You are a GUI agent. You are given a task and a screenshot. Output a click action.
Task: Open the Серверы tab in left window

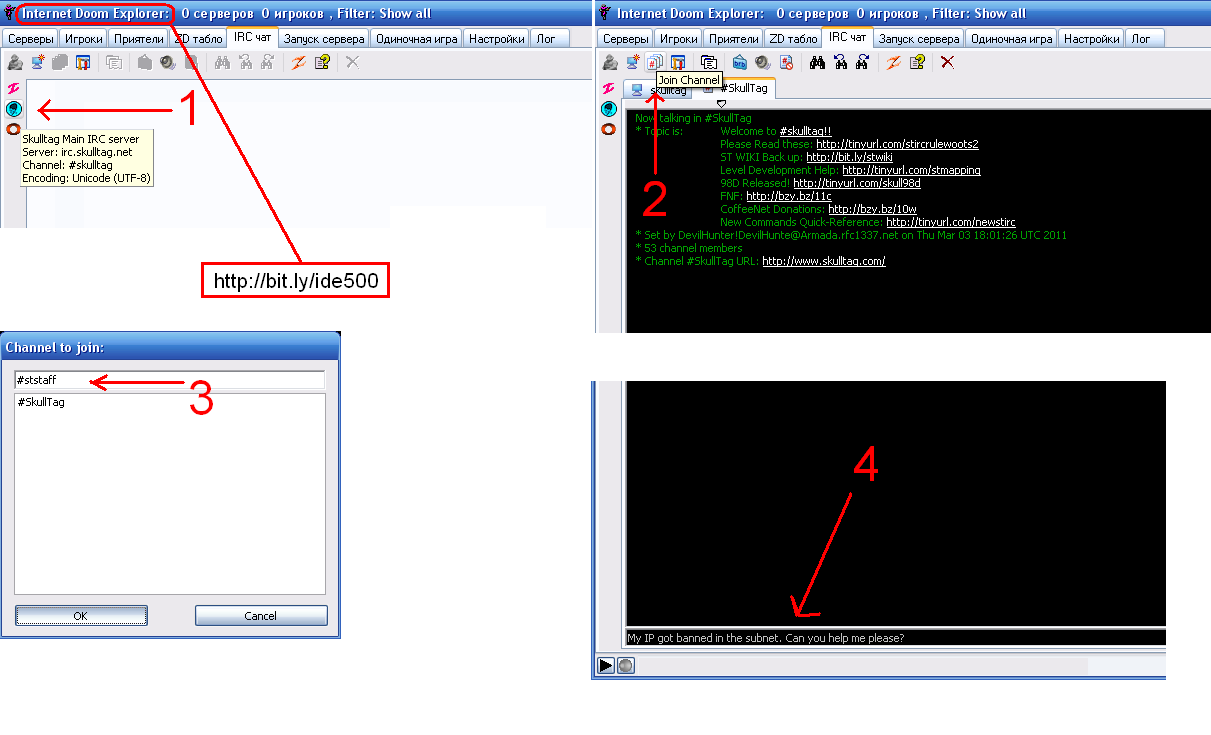click(30, 39)
